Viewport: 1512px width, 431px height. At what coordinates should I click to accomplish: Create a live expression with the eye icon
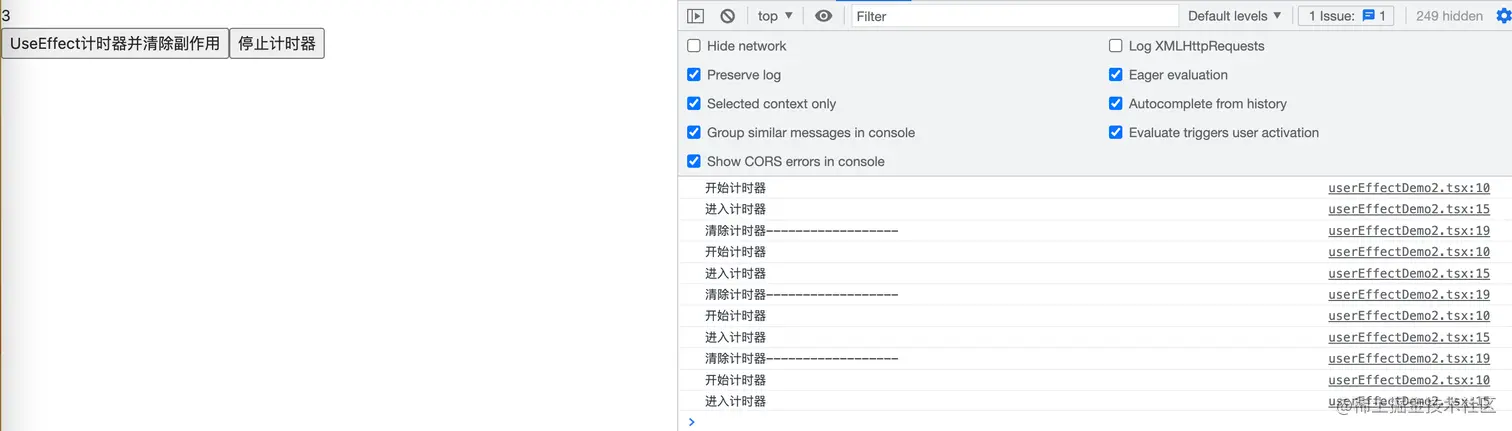tap(823, 16)
